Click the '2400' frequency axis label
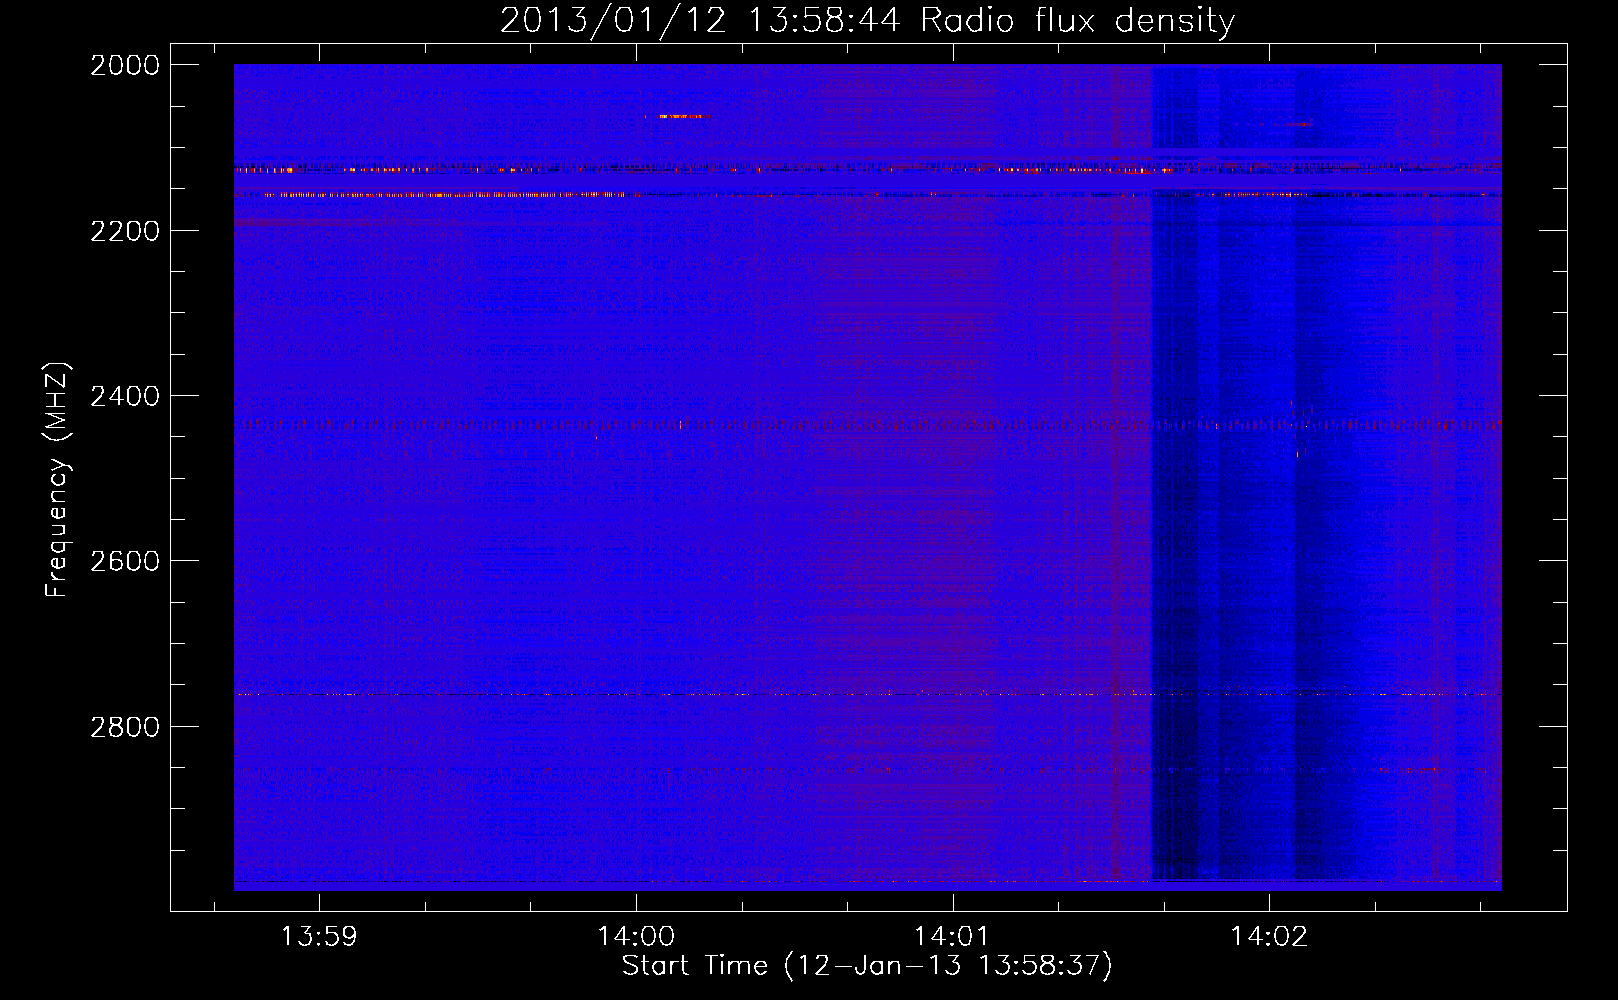 125,396
